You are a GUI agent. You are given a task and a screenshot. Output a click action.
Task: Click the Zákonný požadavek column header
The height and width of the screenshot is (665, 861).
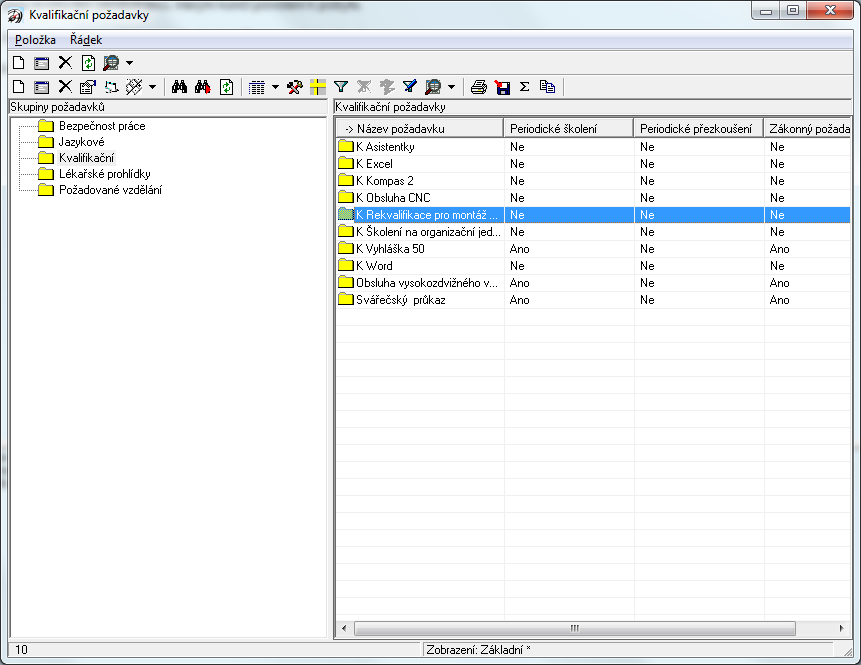(x=807, y=128)
